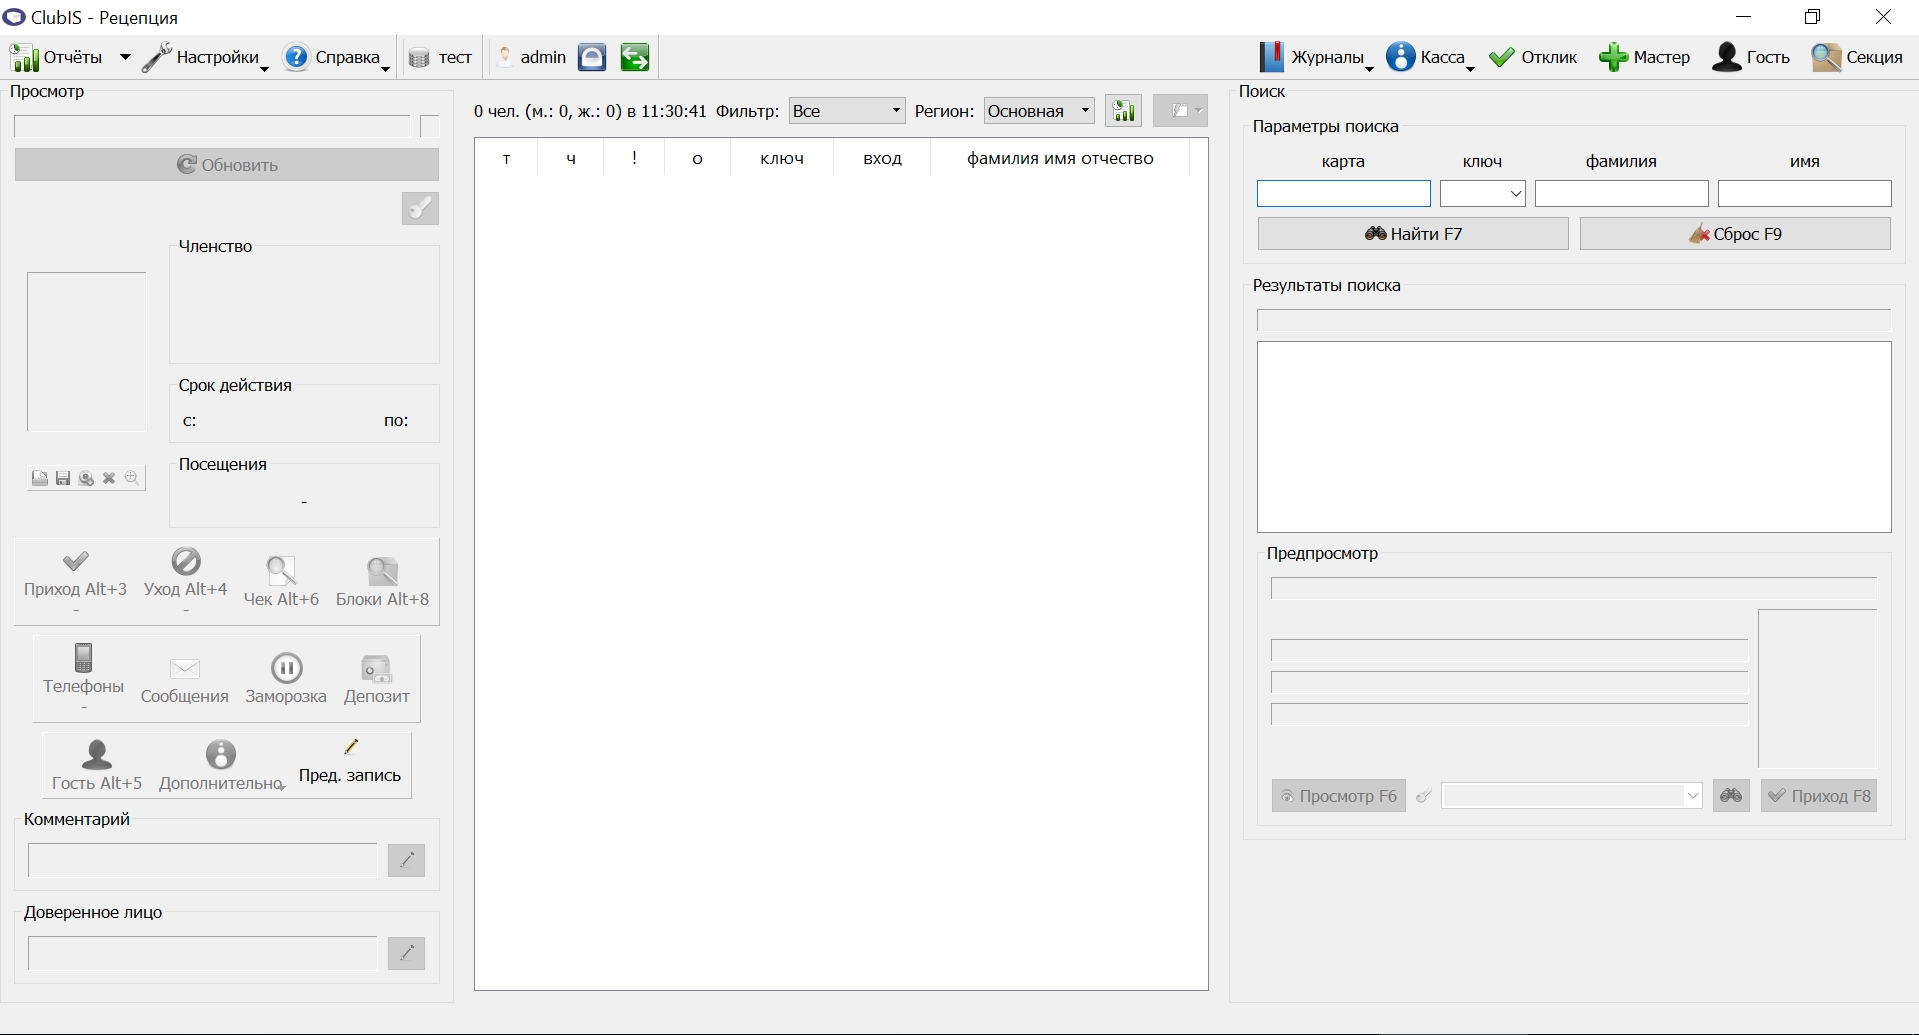Edit comment with pencil button
The width and height of the screenshot is (1919, 1035).
pos(406,860)
